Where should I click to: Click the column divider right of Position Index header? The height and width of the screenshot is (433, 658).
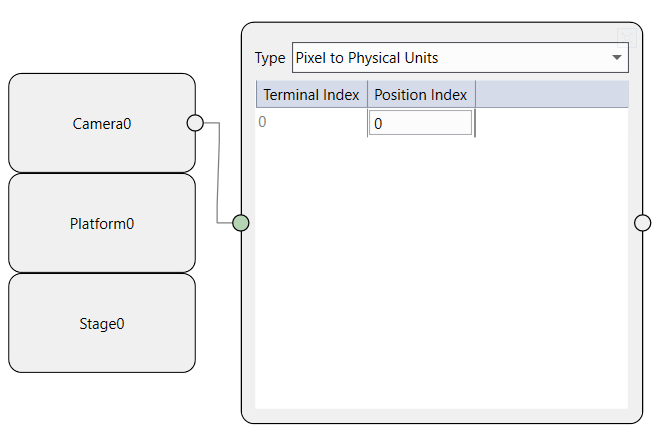coord(475,95)
